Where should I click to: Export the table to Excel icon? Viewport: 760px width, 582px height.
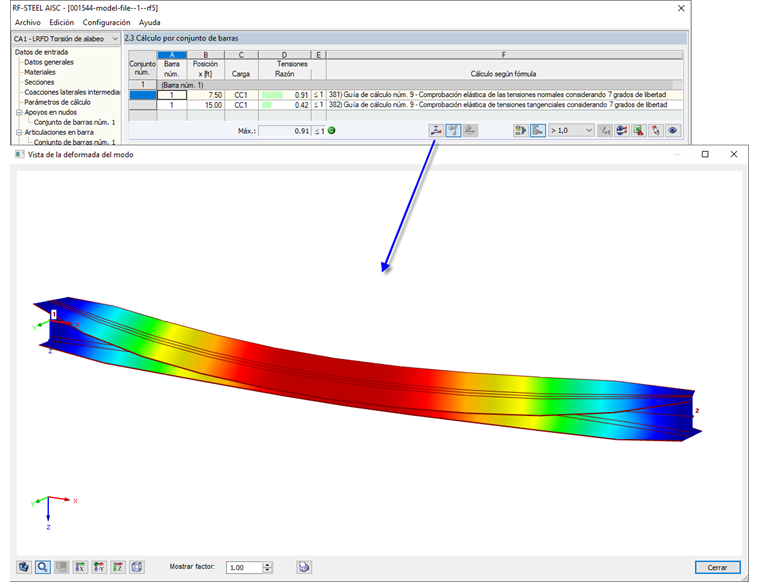click(638, 130)
